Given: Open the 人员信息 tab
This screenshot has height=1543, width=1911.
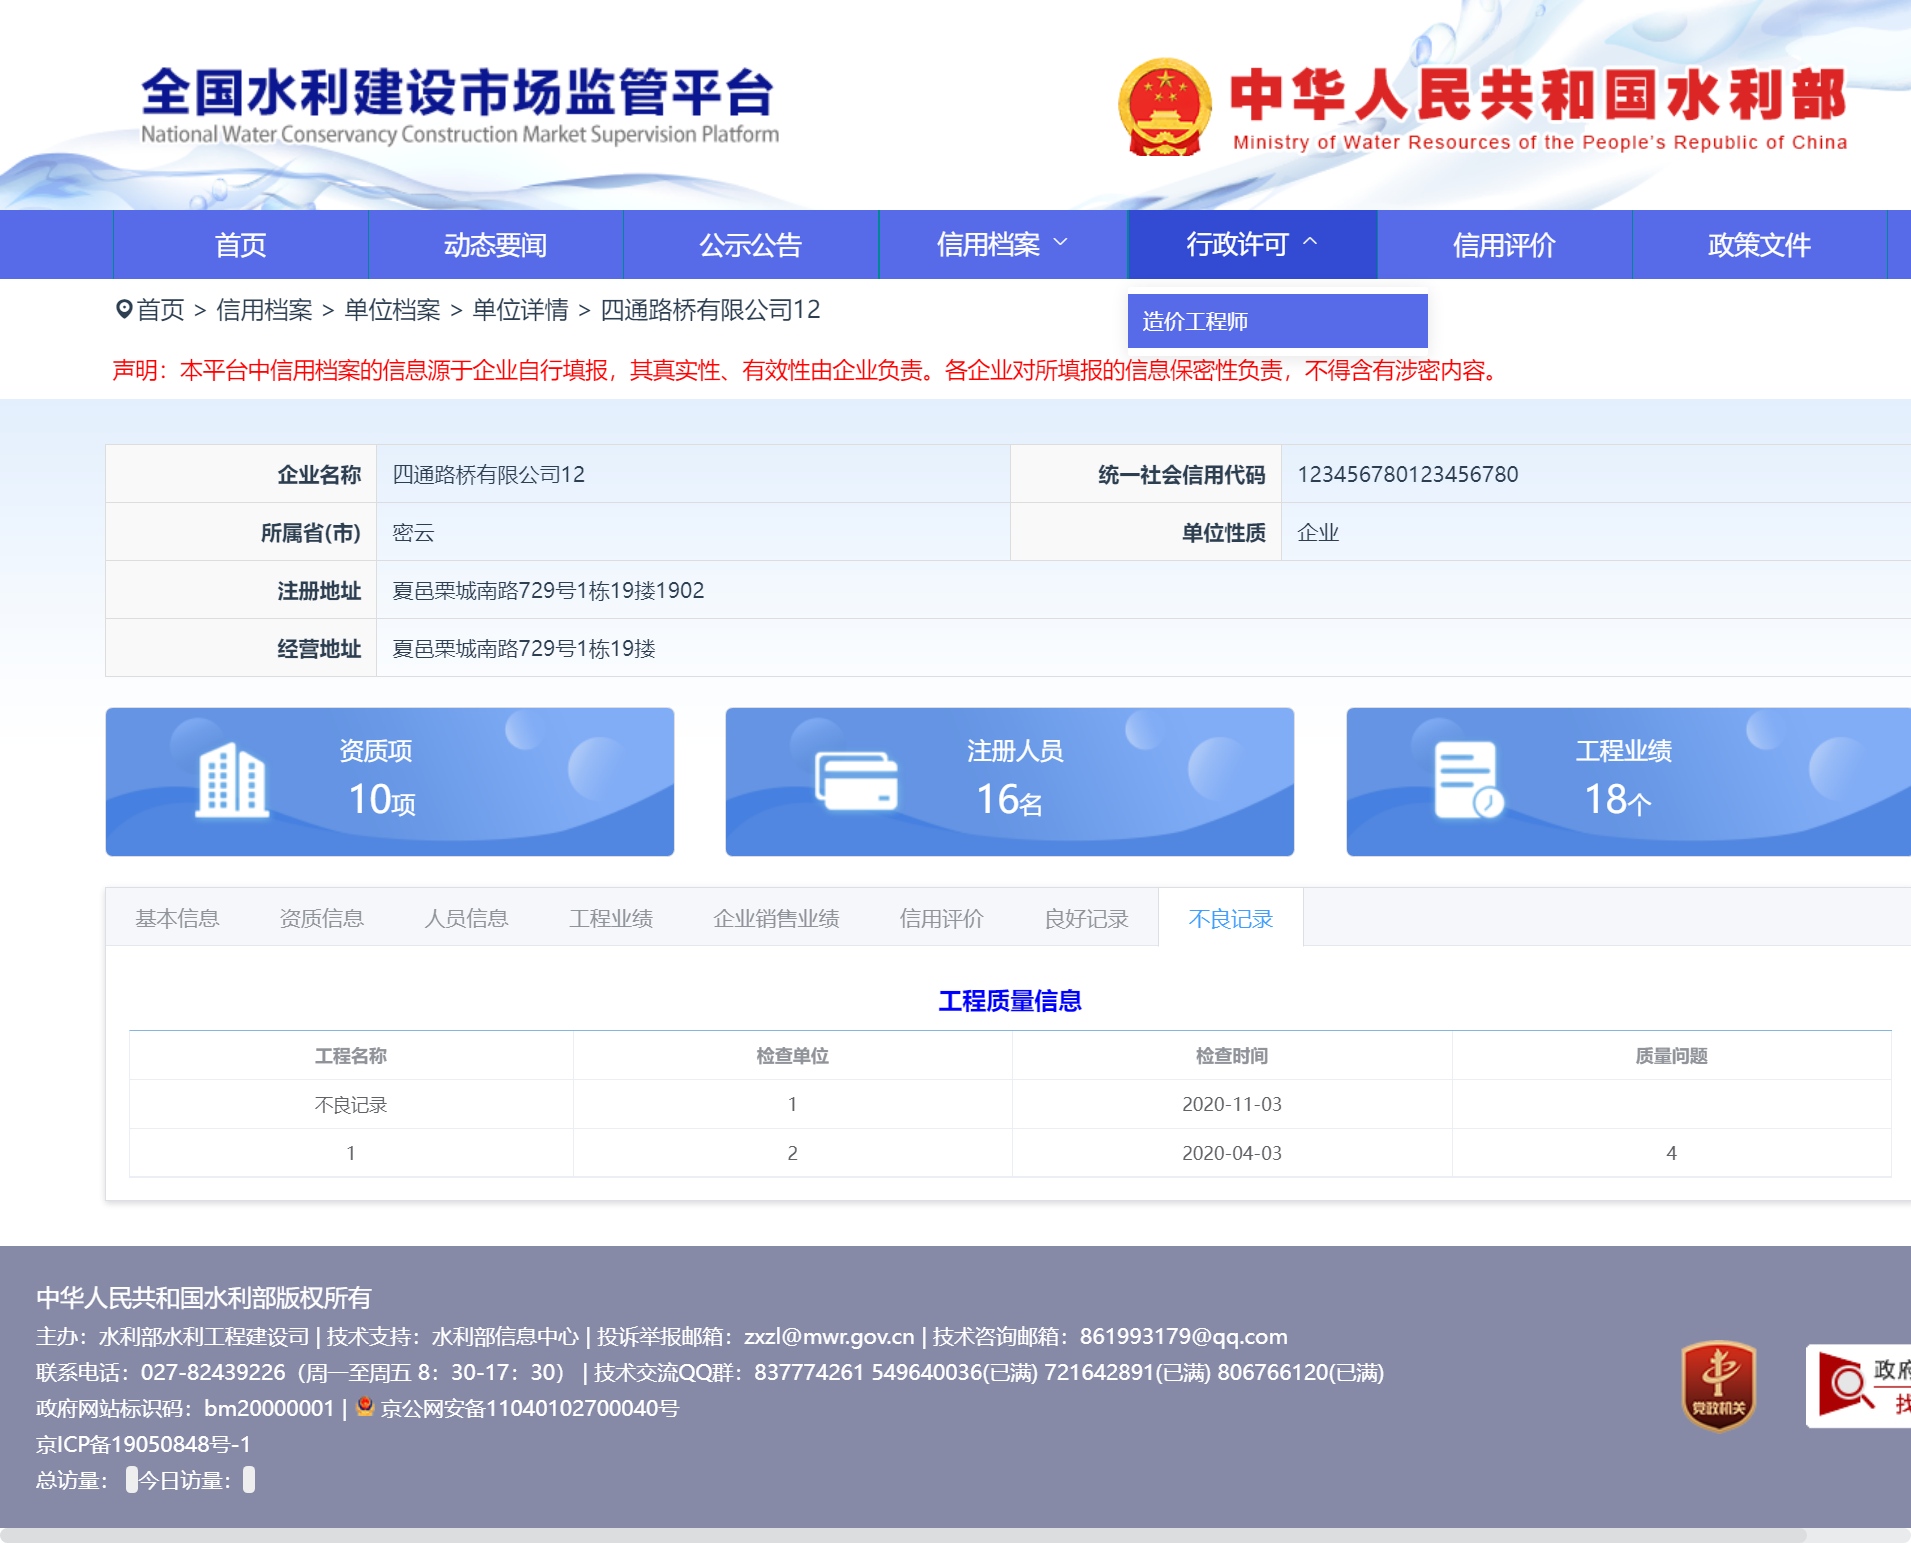Looking at the screenshot, I should pos(466,919).
